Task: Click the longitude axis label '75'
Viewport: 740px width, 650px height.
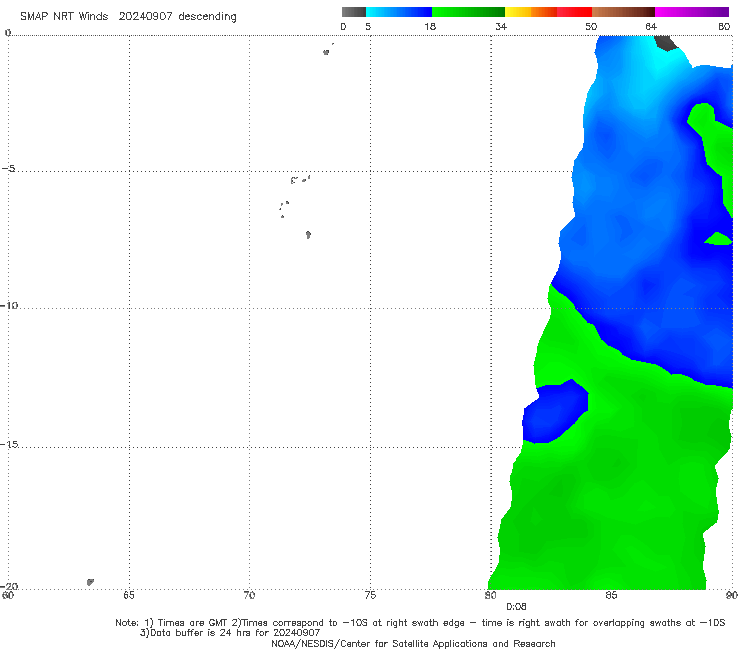Action: pyautogui.click(x=370, y=595)
